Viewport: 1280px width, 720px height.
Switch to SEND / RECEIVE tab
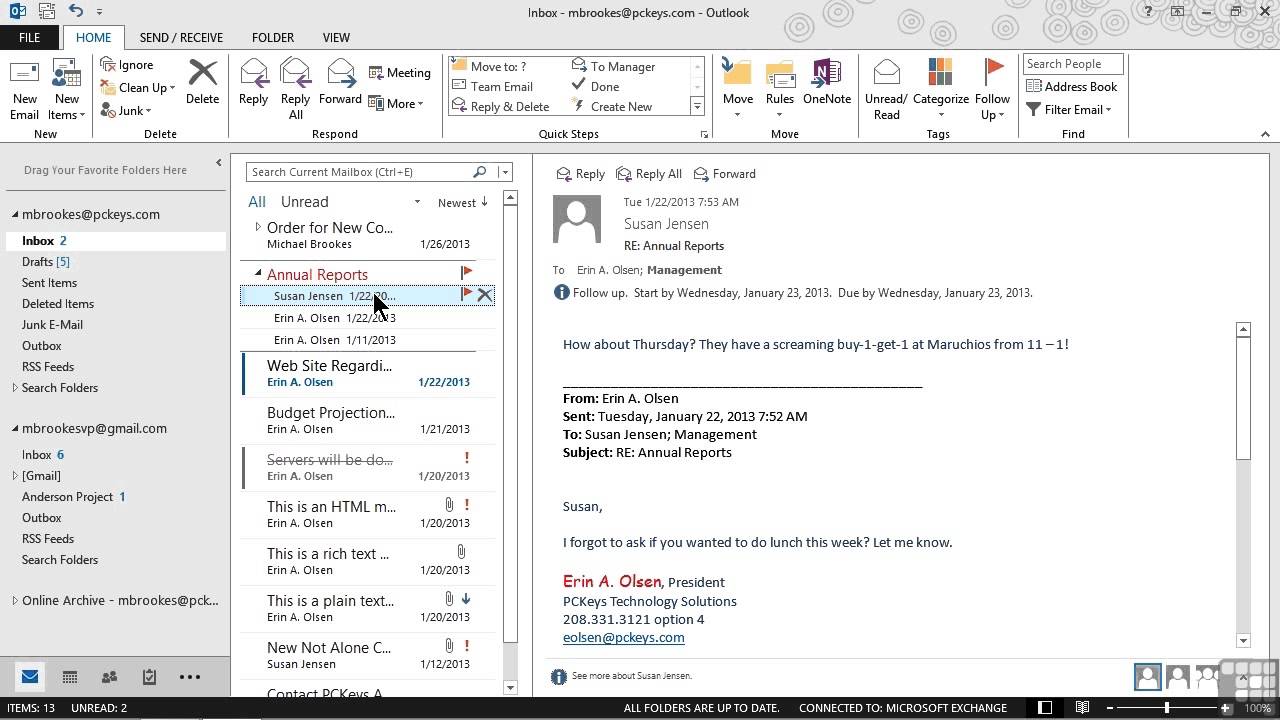click(181, 38)
